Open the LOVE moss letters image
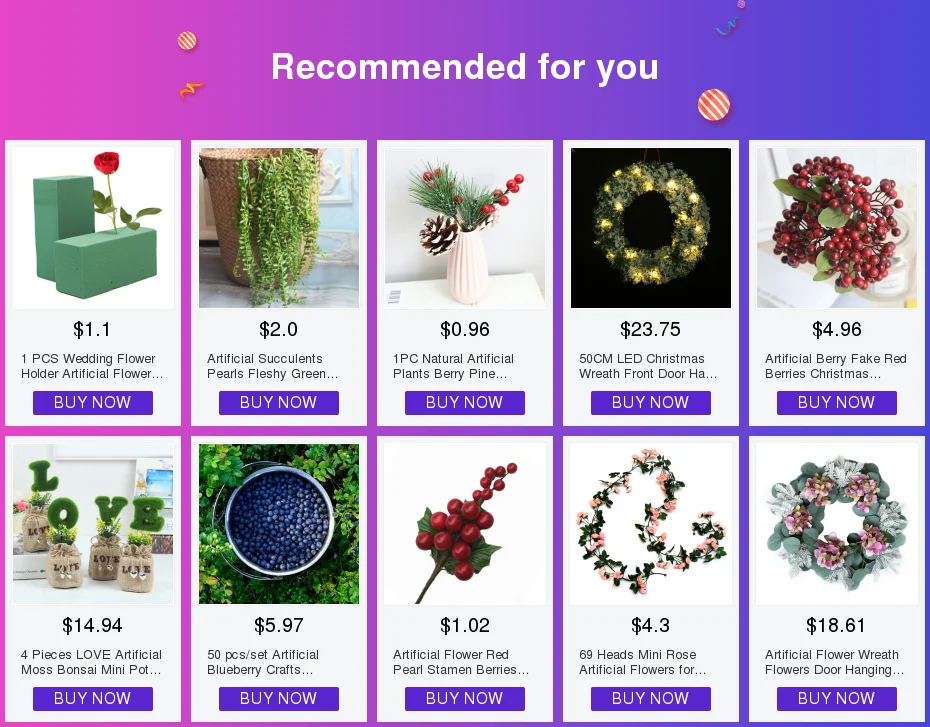Image resolution: width=930 pixels, height=727 pixels. (x=93, y=524)
